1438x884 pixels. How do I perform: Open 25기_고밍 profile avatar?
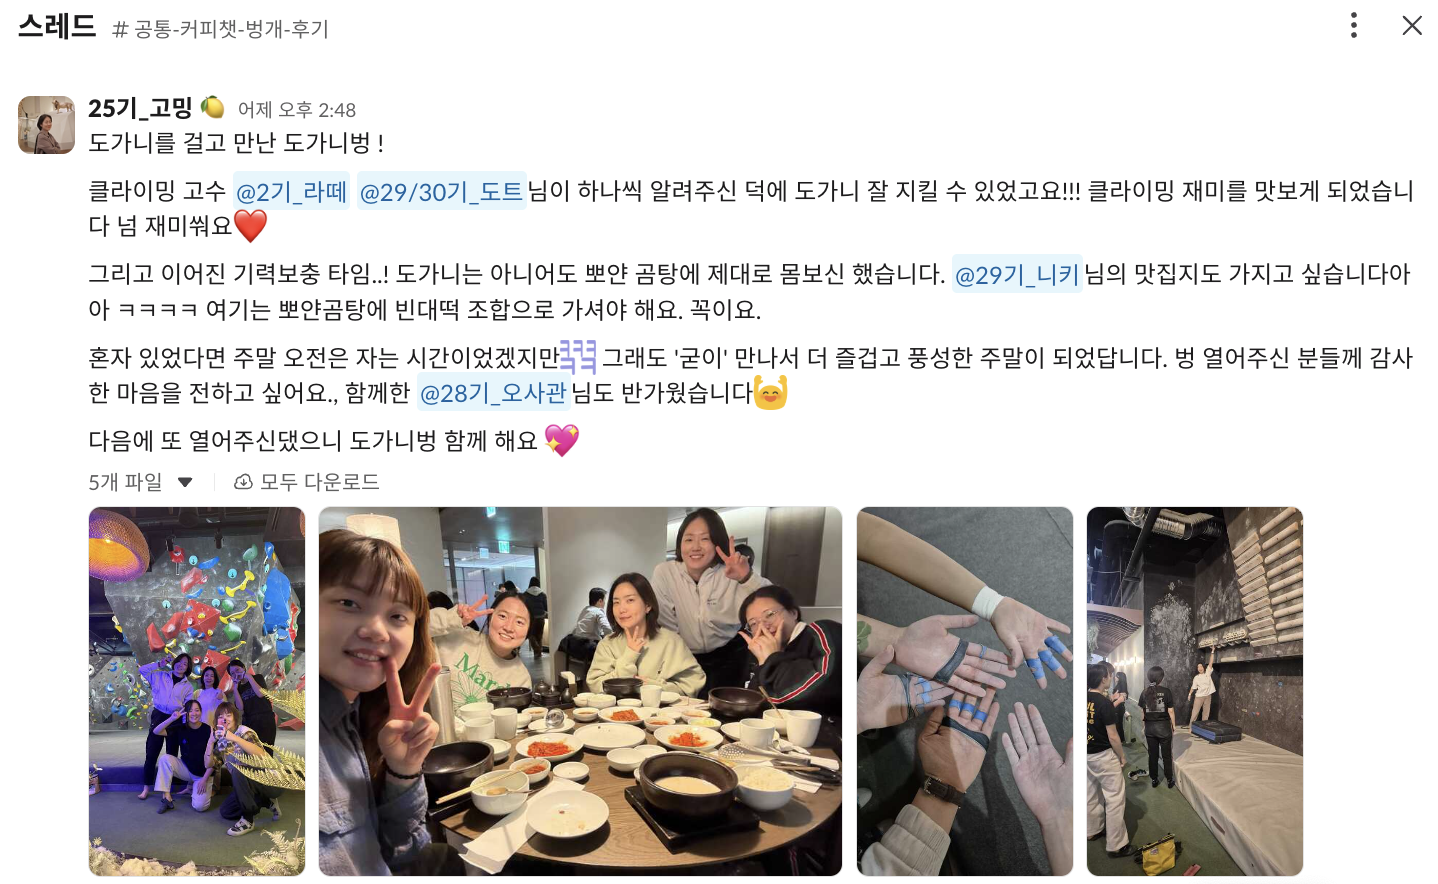[x=46, y=125]
